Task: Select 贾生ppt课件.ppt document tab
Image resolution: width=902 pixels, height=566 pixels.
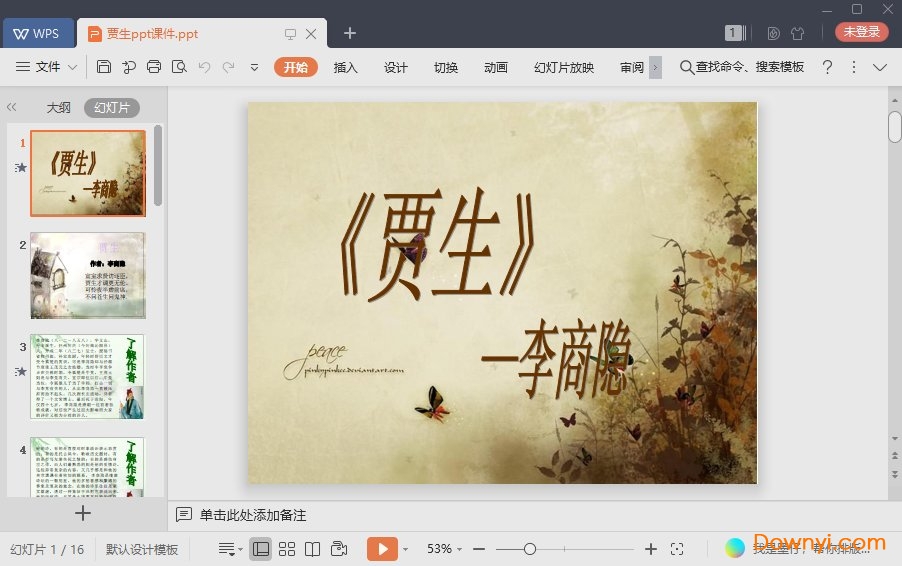Action: (152, 34)
